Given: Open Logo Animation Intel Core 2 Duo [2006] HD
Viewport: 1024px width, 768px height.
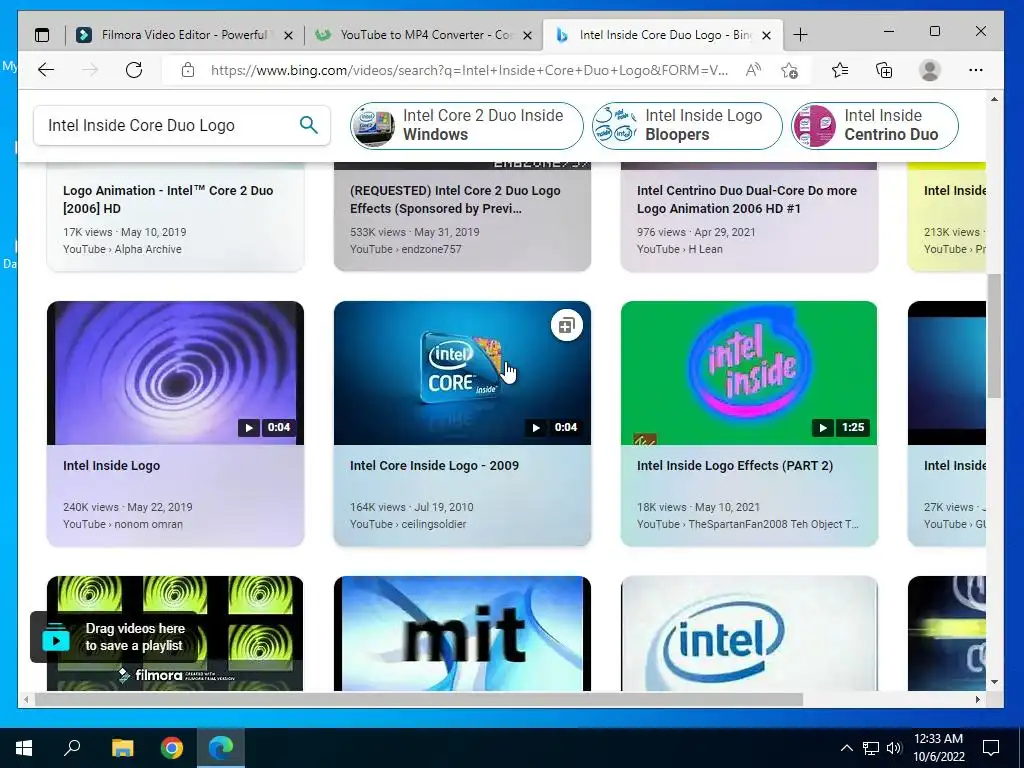Looking at the screenshot, I should pyautogui.click(x=168, y=199).
